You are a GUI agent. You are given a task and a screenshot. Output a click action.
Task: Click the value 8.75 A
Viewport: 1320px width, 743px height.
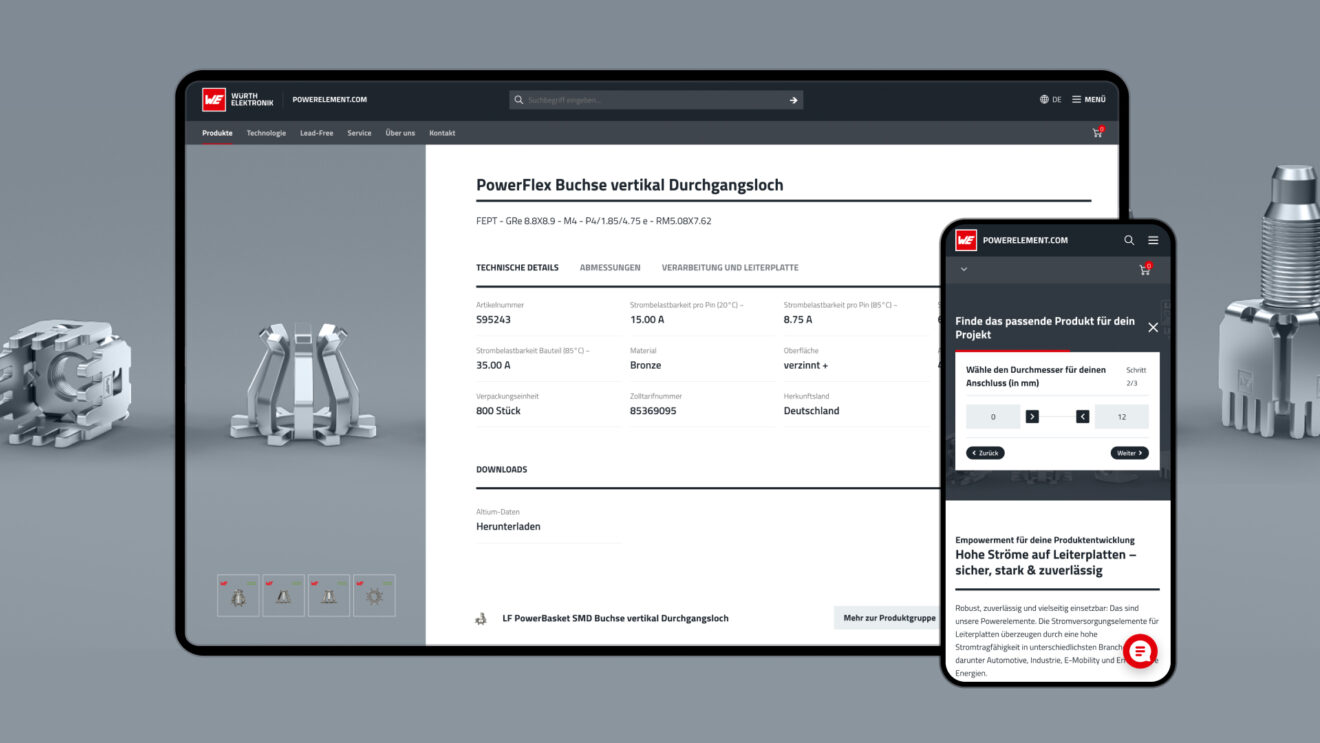798,320
